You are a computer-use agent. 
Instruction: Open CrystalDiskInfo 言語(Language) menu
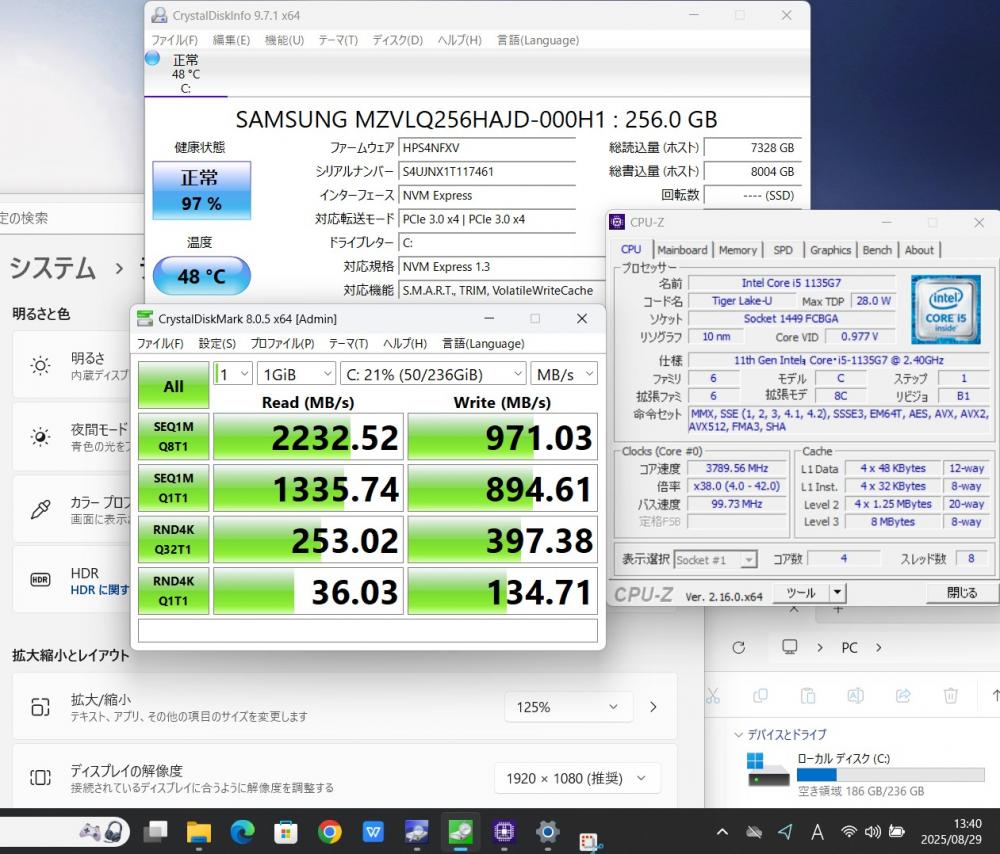538,40
